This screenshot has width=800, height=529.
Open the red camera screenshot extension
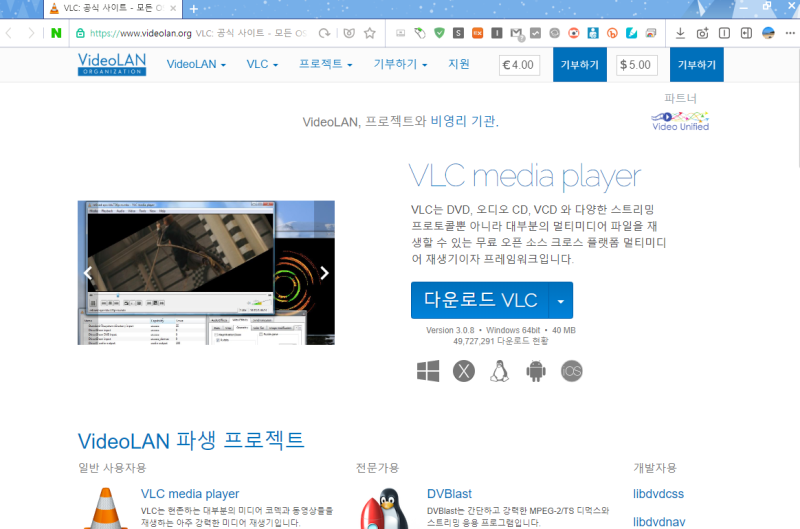tap(573, 33)
